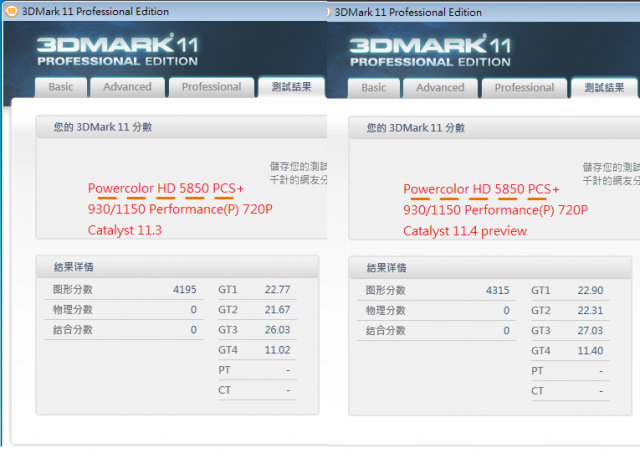Click '結合分数' label in right window
640x454 pixels.
click(385, 331)
